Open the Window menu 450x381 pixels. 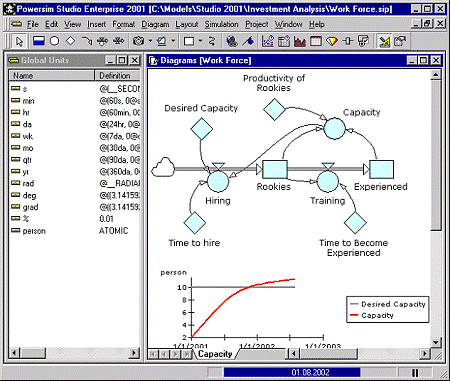pyautogui.click(x=289, y=24)
